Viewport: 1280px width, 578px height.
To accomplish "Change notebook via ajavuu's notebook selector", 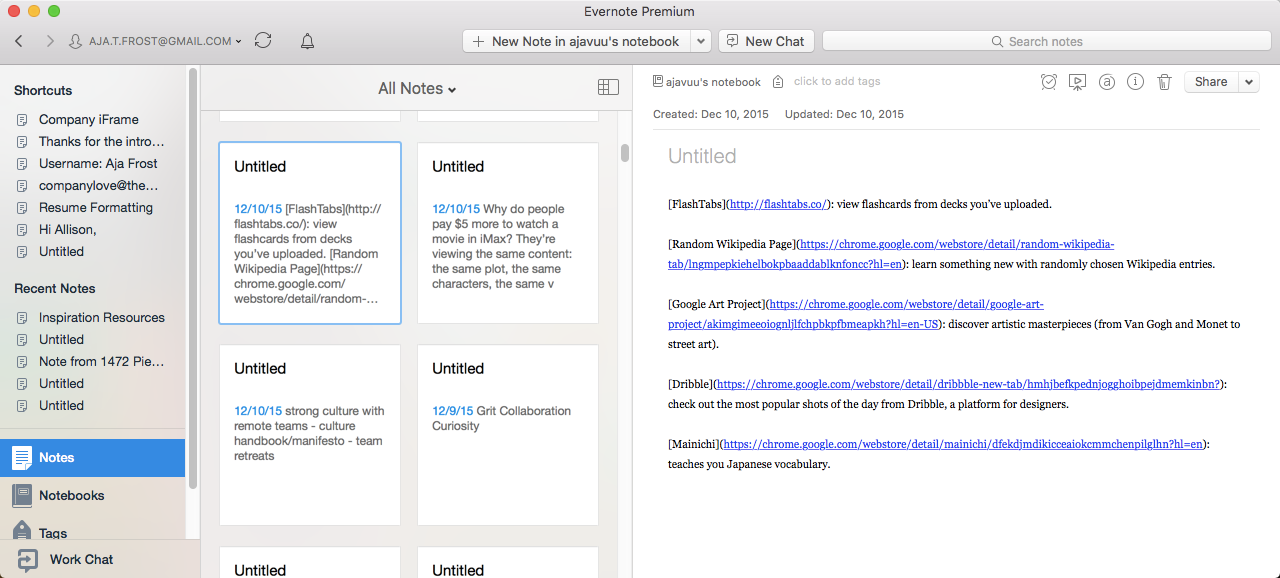I will point(707,82).
